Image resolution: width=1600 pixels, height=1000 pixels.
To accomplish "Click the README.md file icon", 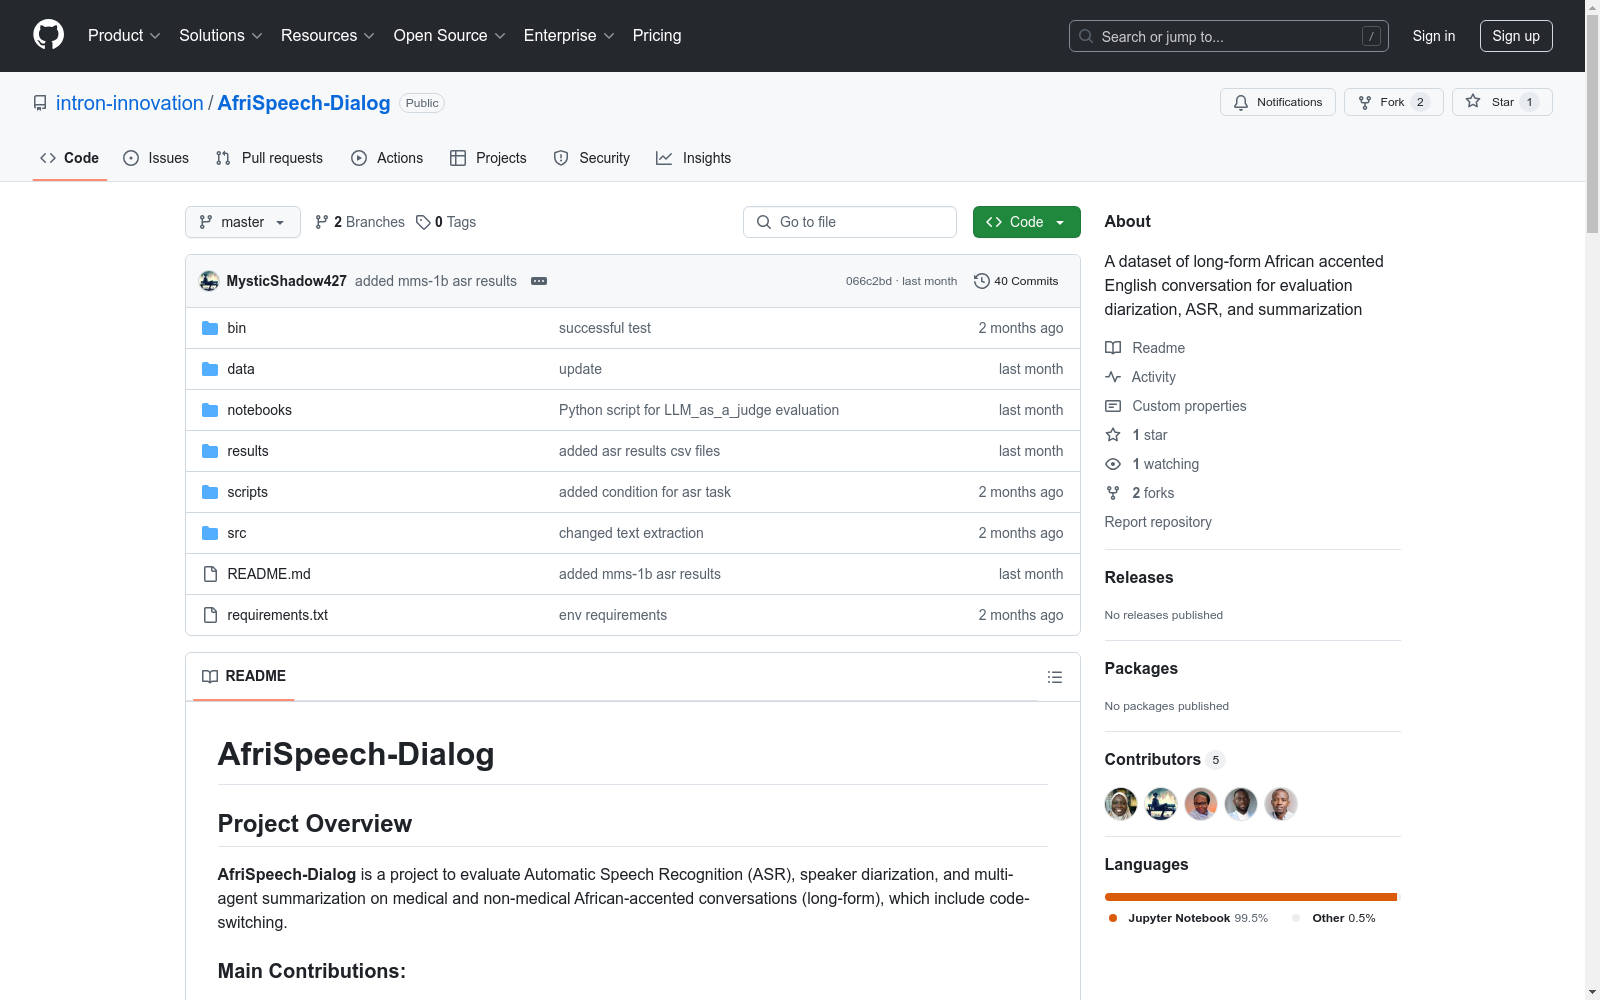I will (x=210, y=574).
